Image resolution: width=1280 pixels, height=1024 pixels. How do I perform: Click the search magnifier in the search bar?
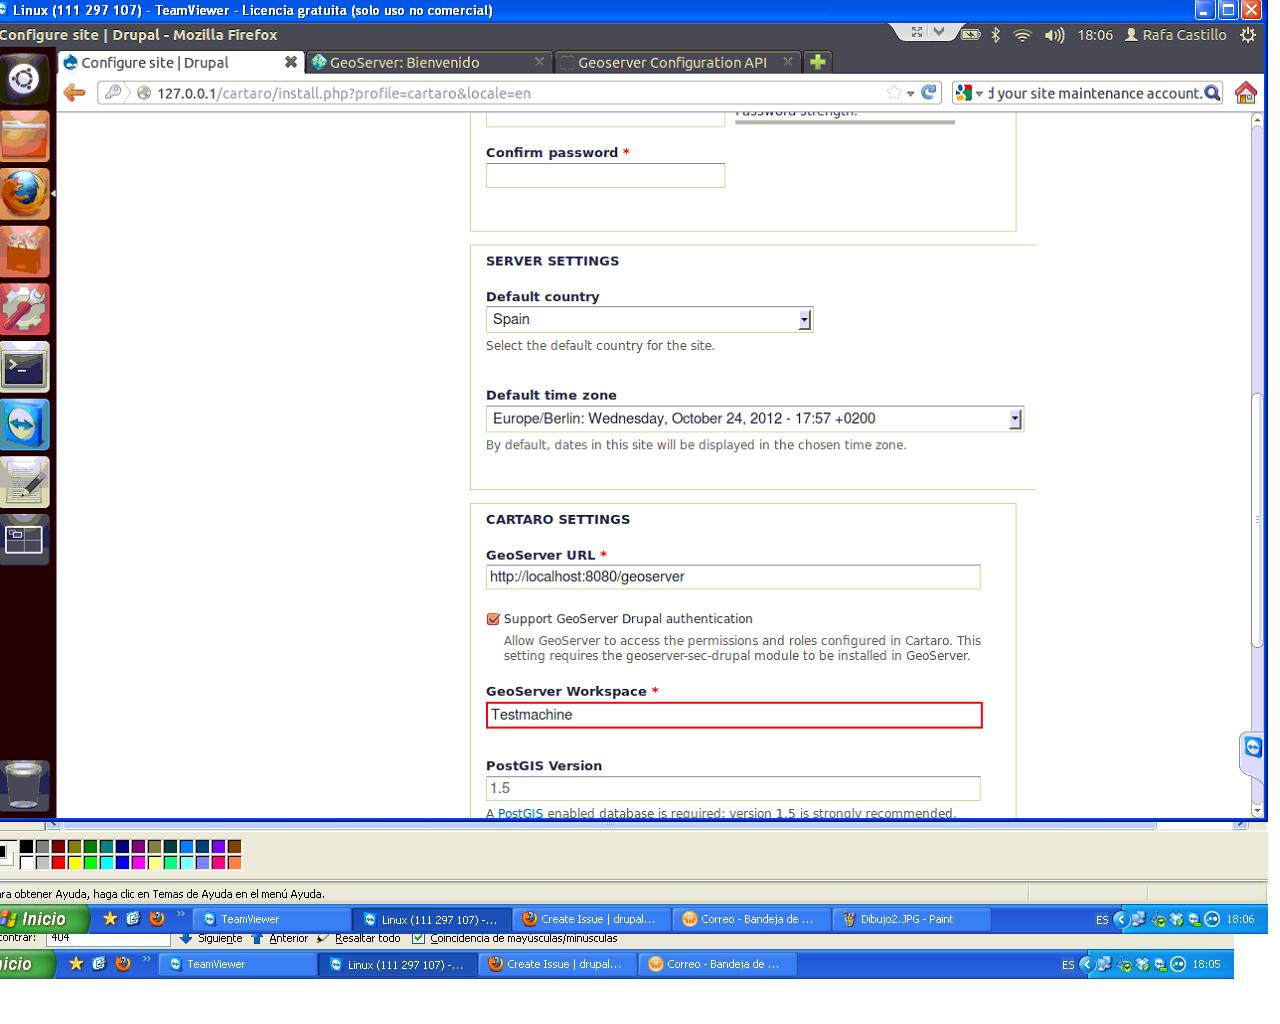point(1212,93)
